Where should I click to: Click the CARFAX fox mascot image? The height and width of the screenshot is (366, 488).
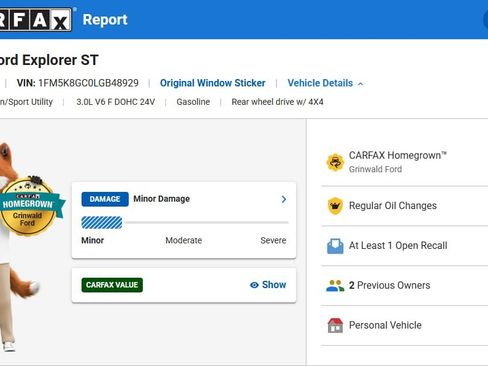[21, 247]
